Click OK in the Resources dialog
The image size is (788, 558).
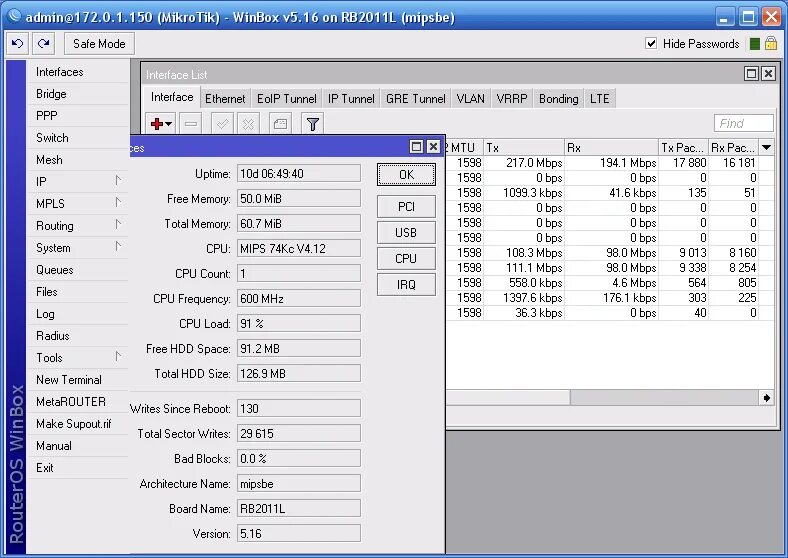(x=406, y=174)
